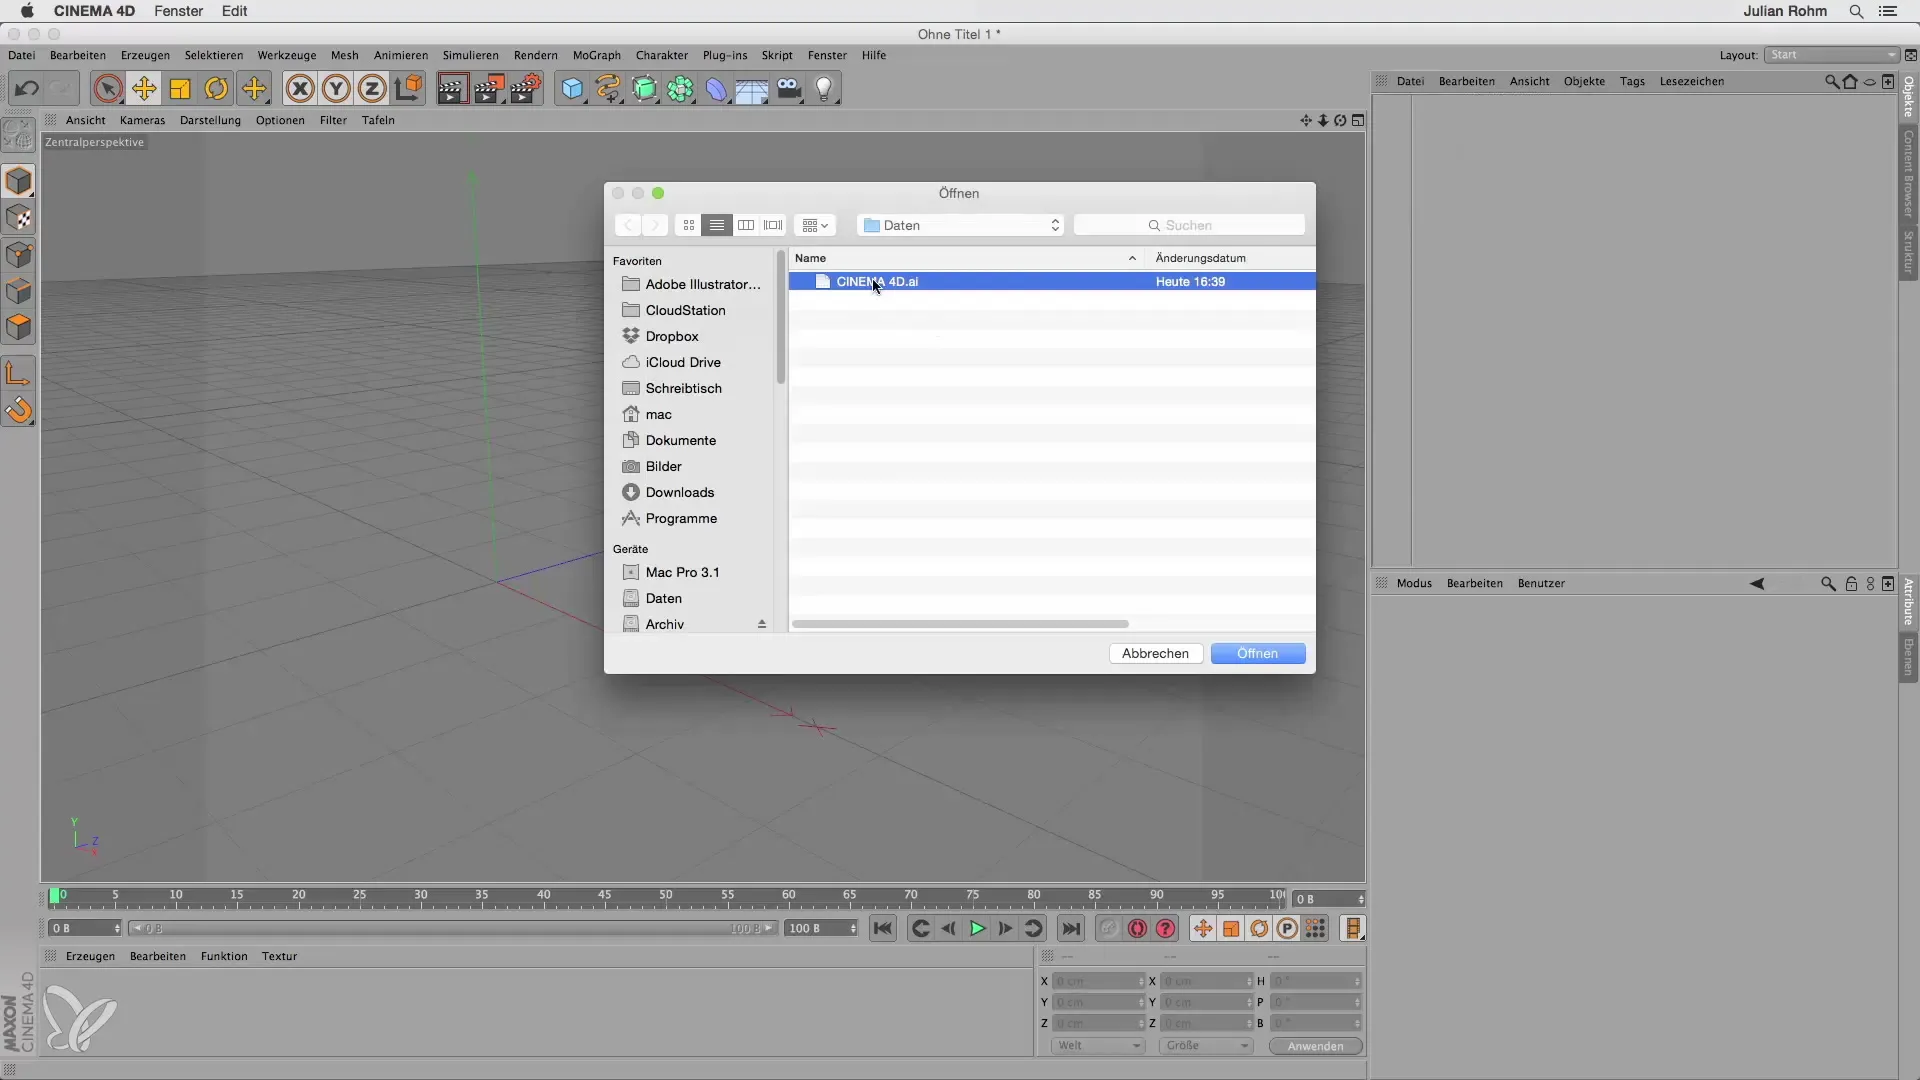Open the MoGraph menu
Screen dimensions: 1920x1080
coord(597,55)
